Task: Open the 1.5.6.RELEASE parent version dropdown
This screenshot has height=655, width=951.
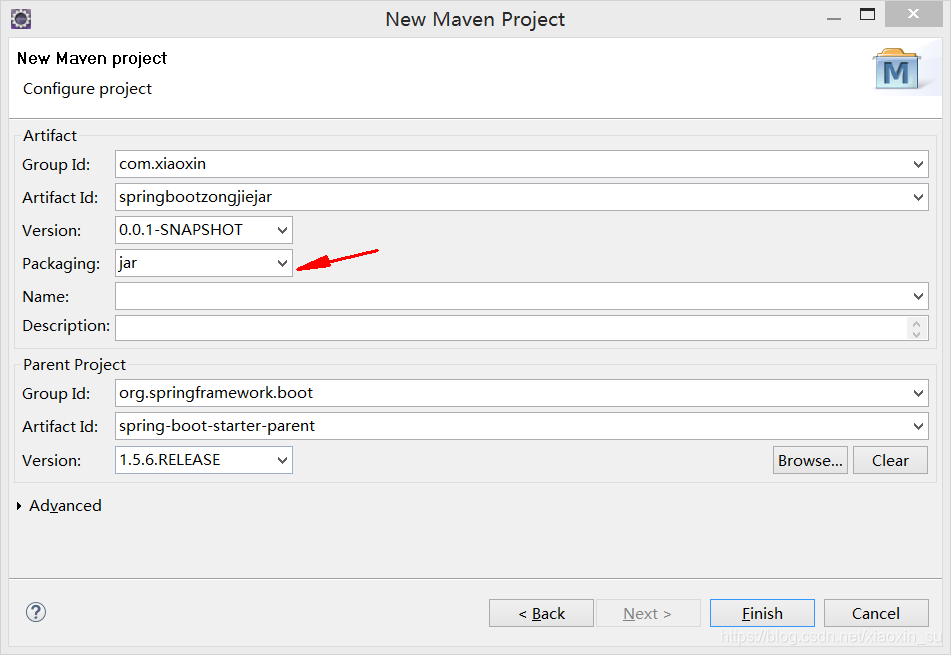Action: pos(282,460)
